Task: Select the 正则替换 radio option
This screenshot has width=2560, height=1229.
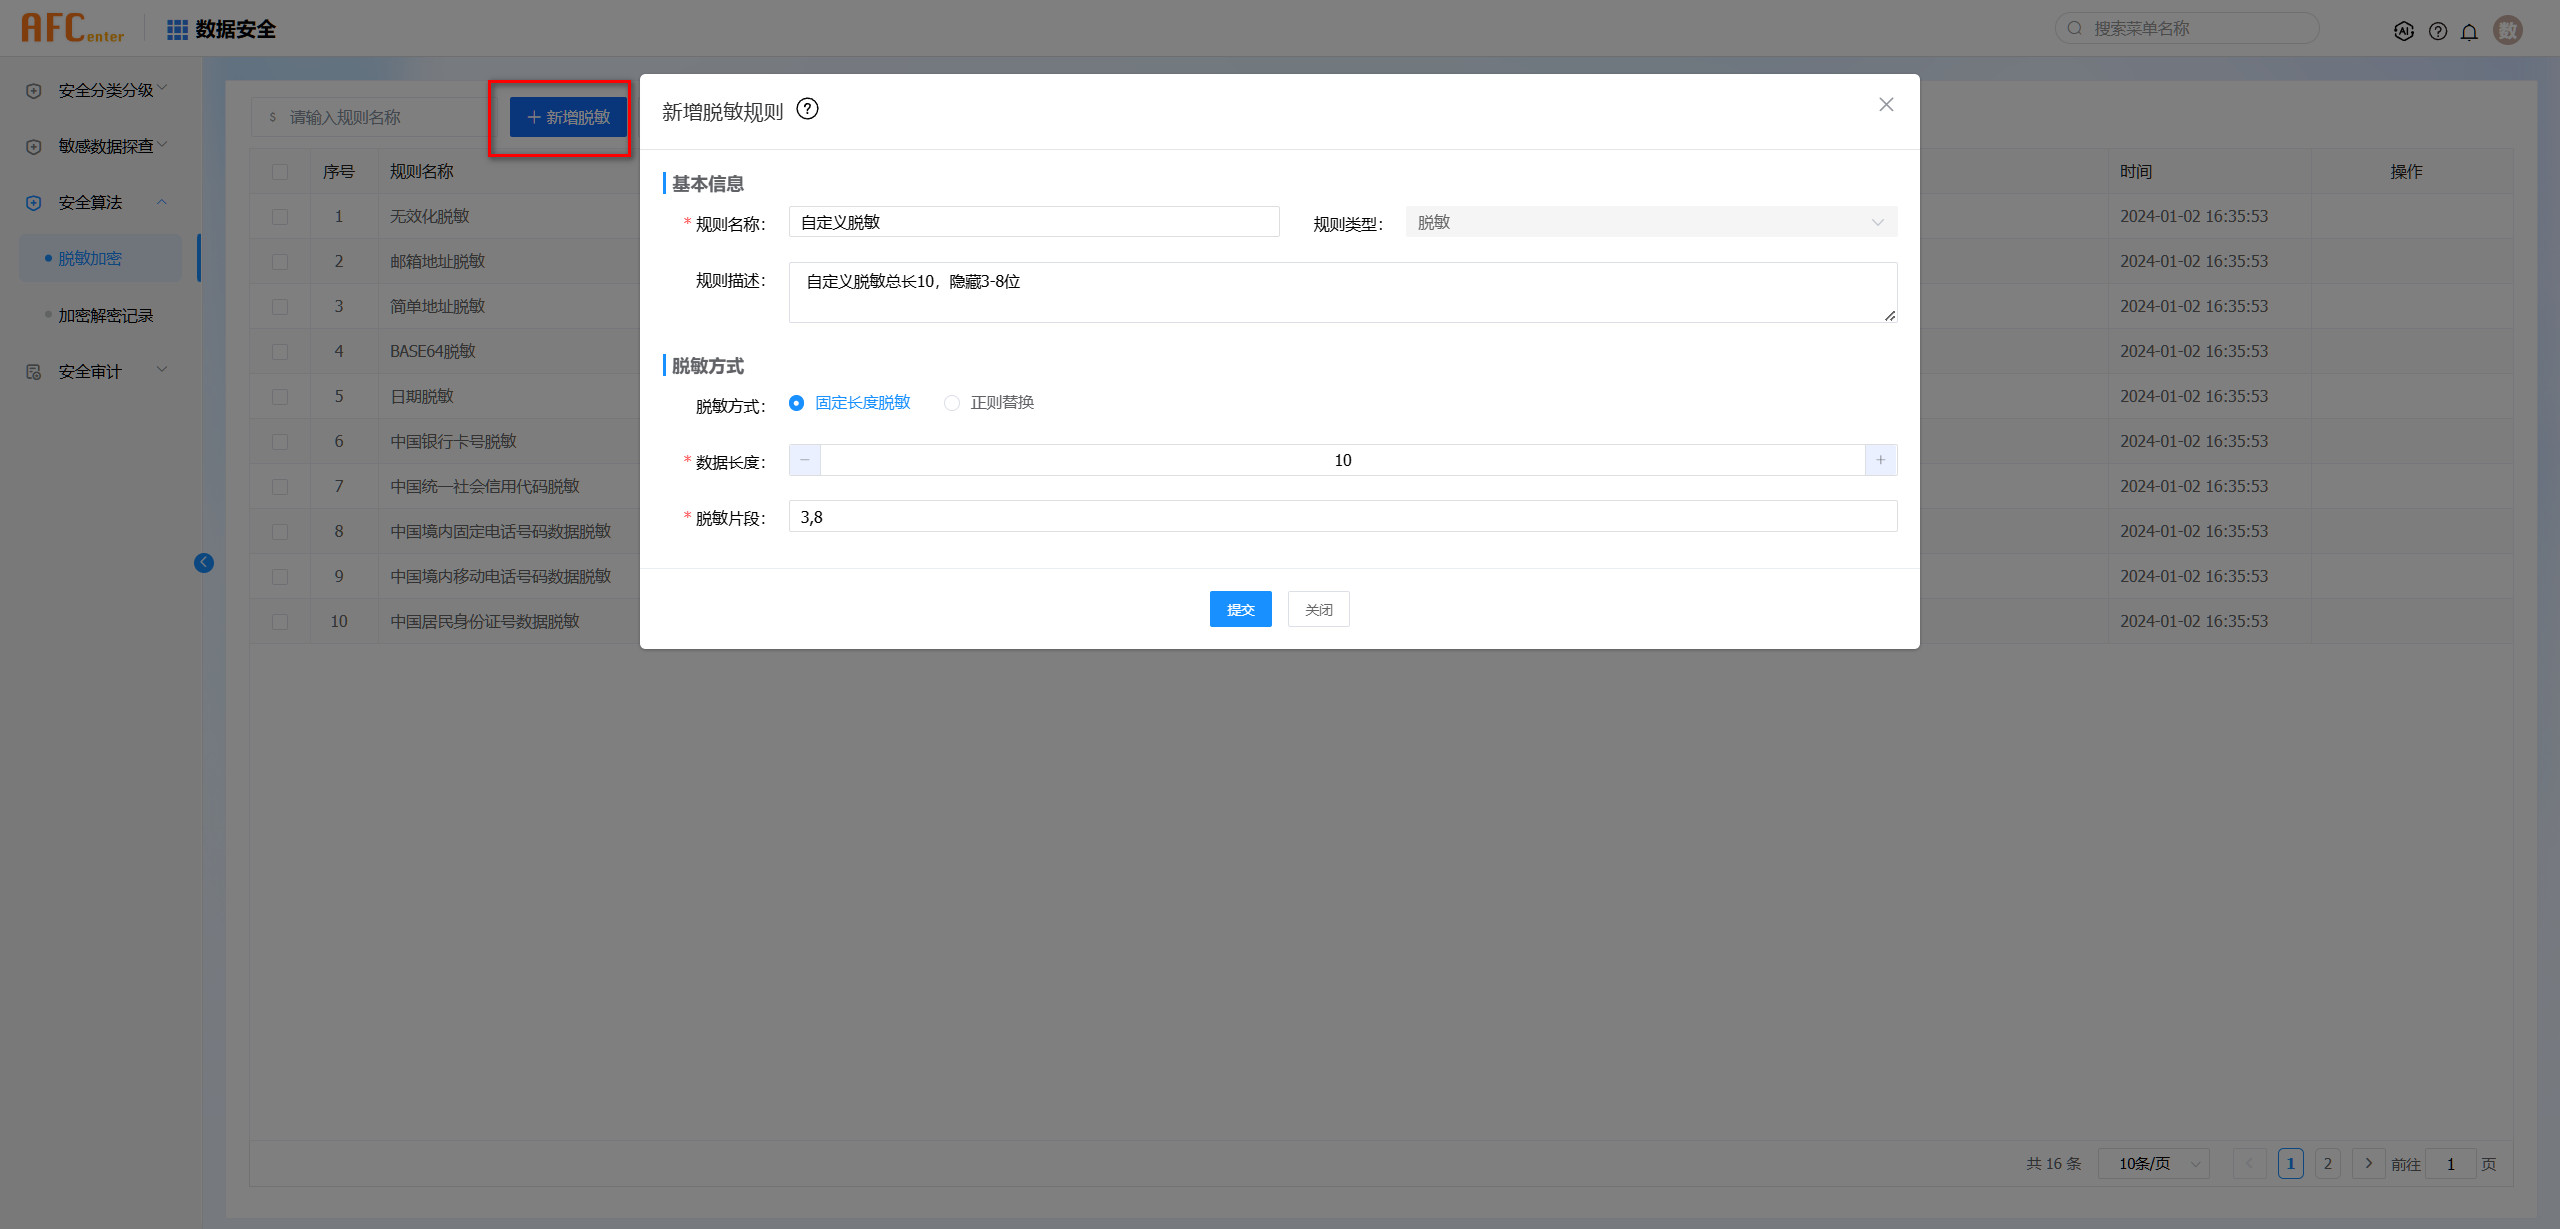Action: pyautogui.click(x=952, y=403)
